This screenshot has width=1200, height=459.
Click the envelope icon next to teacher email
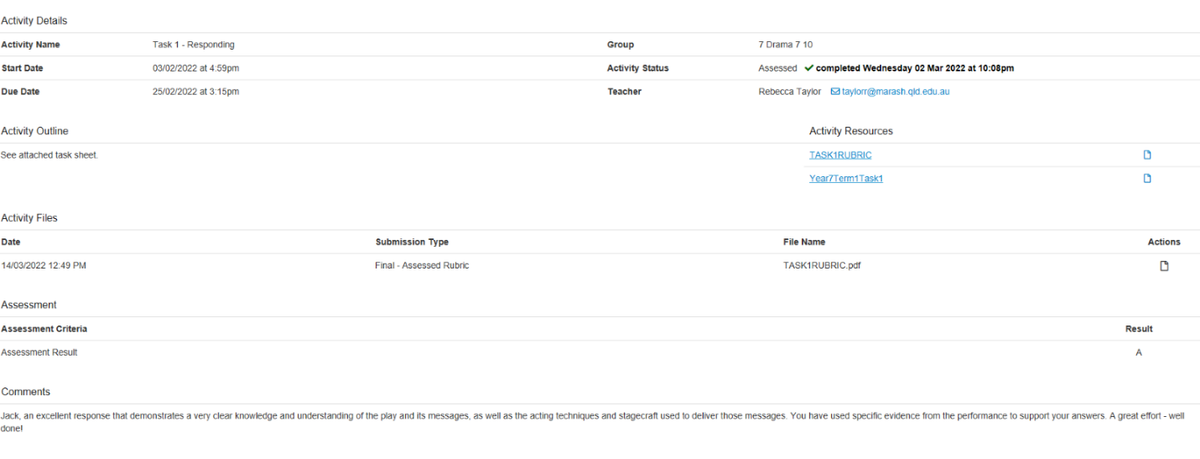pyautogui.click(x=835, y=92)
